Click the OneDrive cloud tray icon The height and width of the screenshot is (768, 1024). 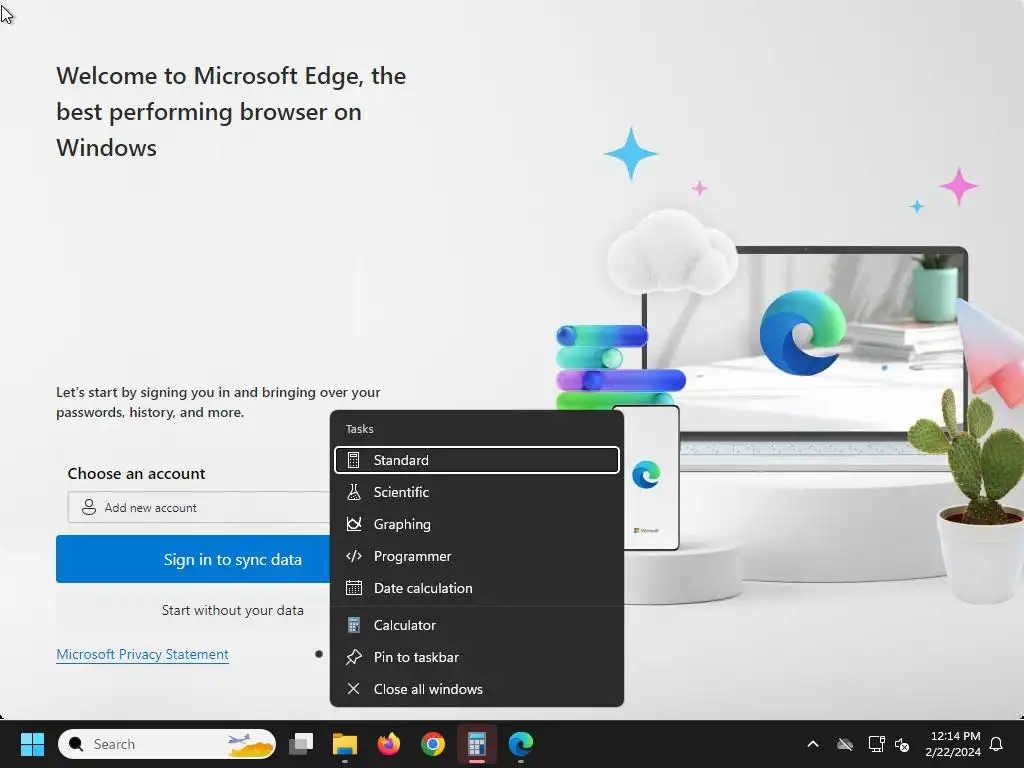pos(845,744)
